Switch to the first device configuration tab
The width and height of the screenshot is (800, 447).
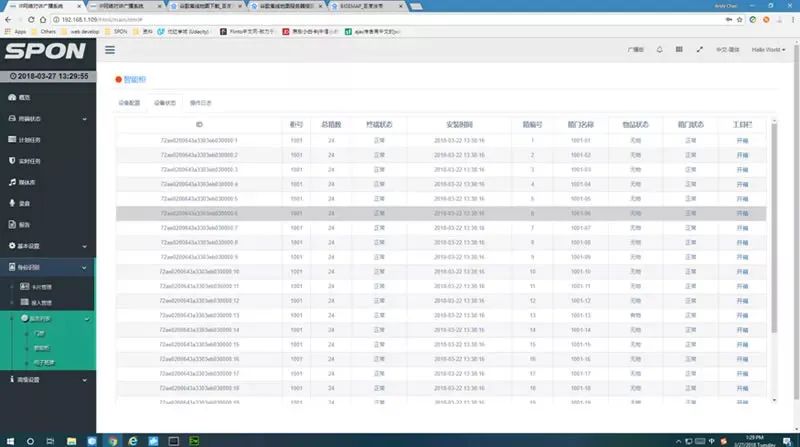129,102
